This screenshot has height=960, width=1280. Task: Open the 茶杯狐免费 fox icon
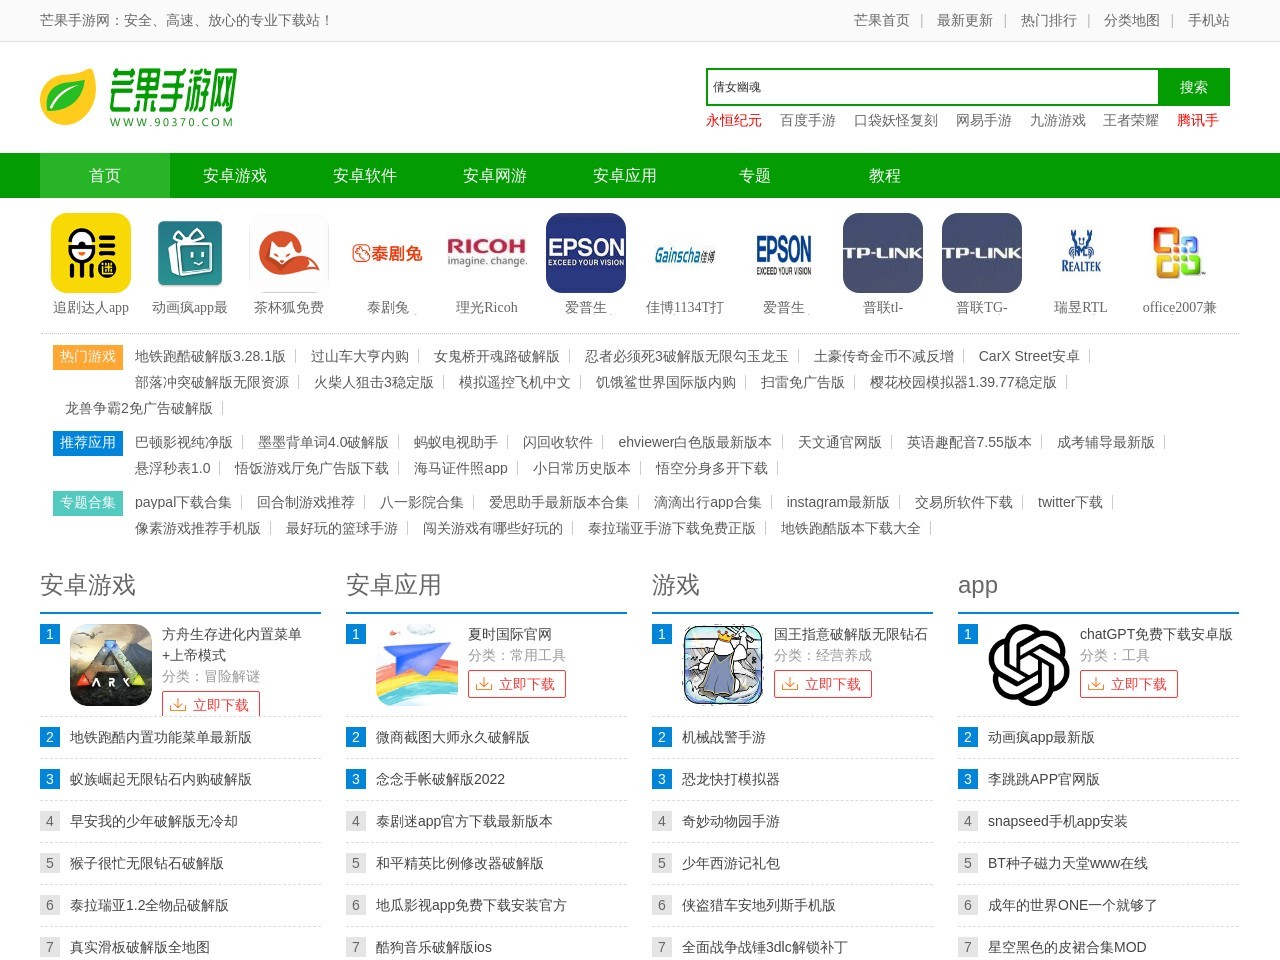289,253
